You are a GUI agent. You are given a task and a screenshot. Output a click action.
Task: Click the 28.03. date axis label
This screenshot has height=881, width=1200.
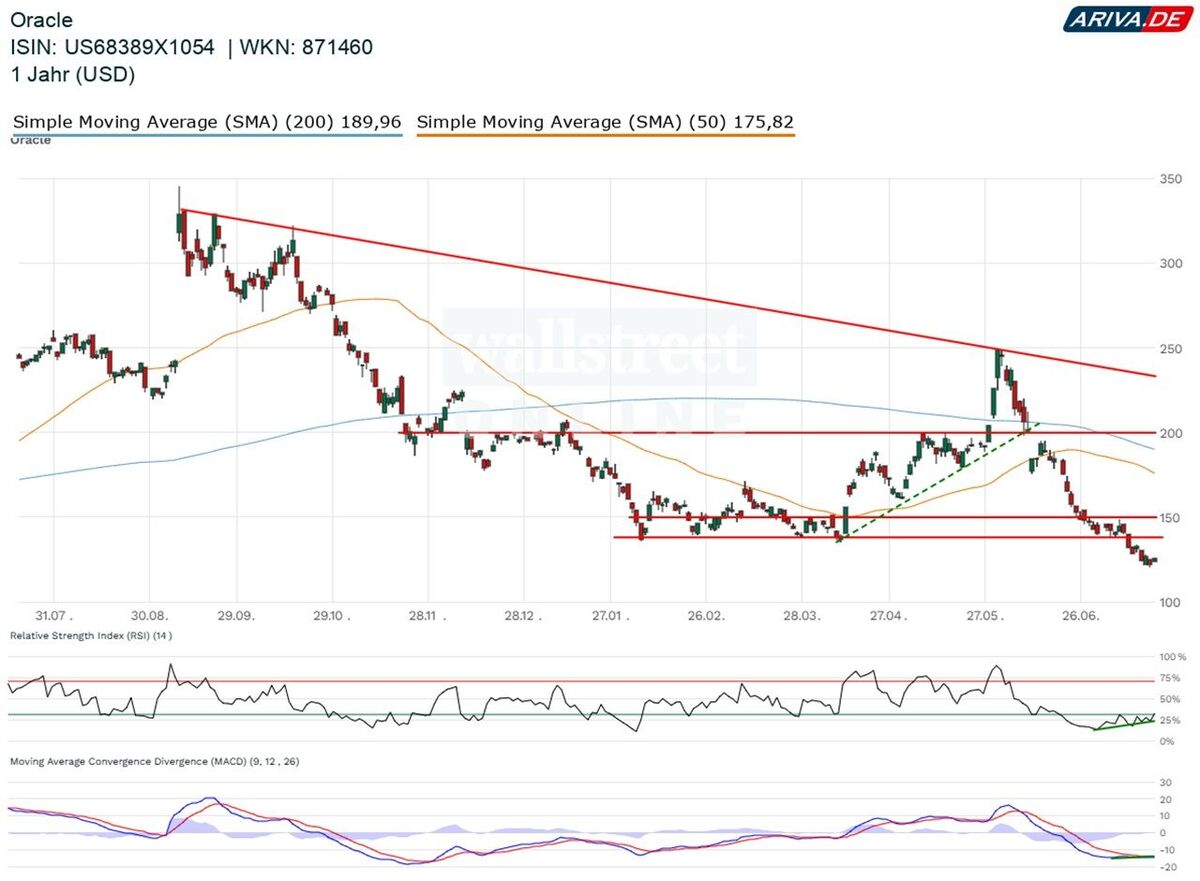click(x=800, y=617)
